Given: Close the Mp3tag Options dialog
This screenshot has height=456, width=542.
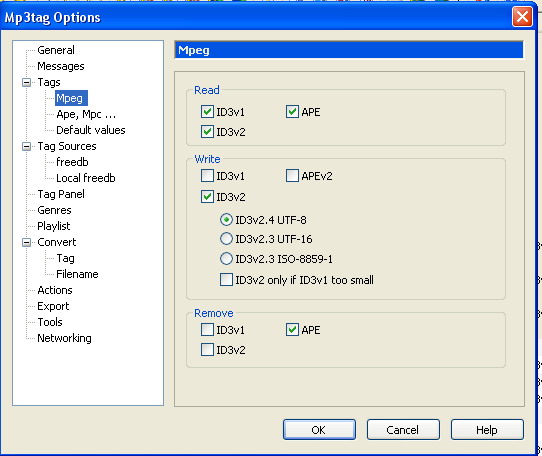Looking at the screenshot, I should pyautogui.click(x=522, y=17).
